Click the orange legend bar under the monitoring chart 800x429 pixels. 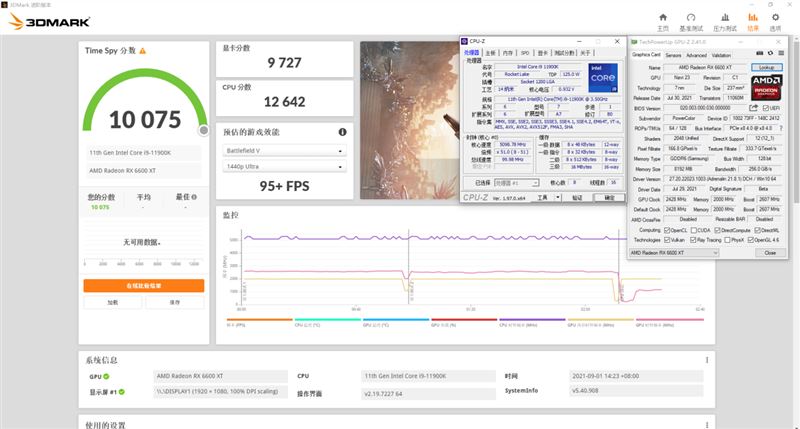tap(259, 320)
